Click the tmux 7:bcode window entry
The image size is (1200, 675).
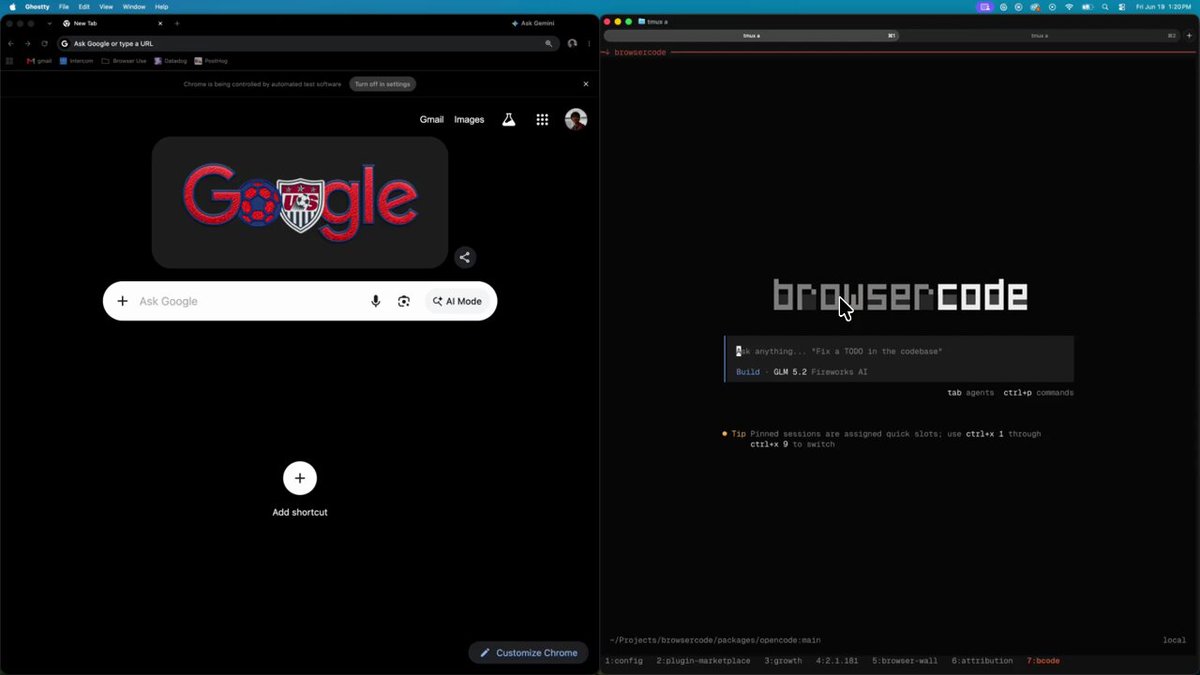[x=1043, y=661]
